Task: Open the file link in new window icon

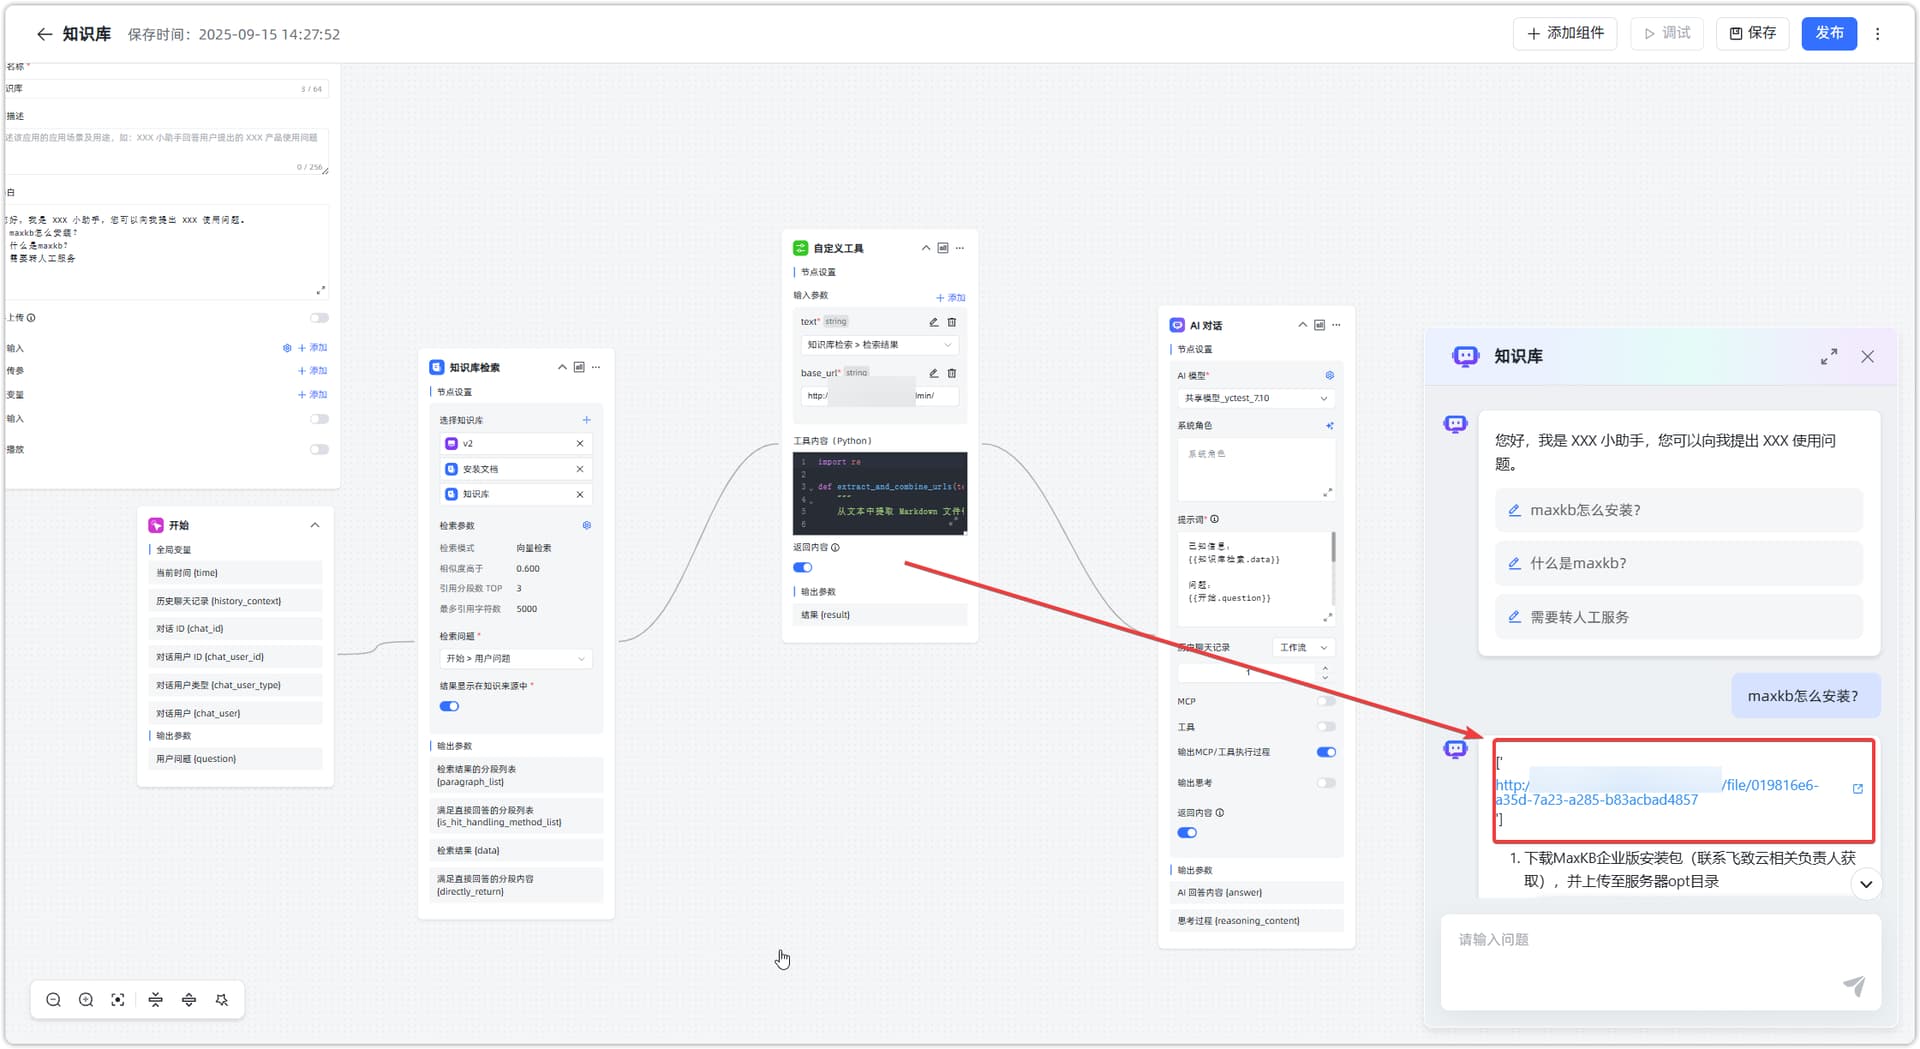Action: [1858, 789]
